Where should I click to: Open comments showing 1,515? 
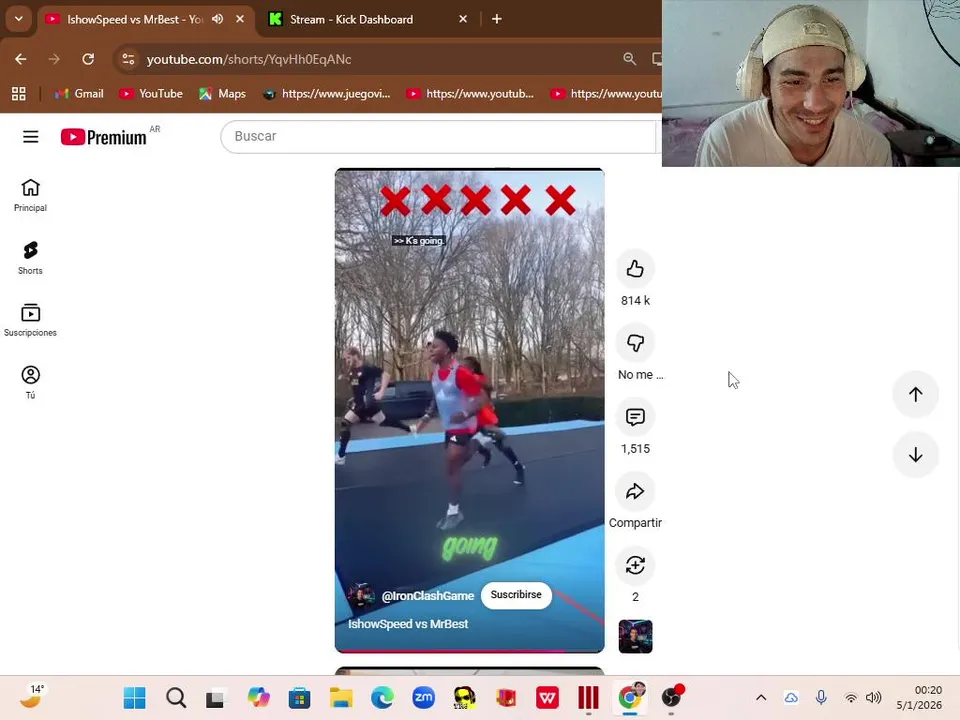(635, 417)
